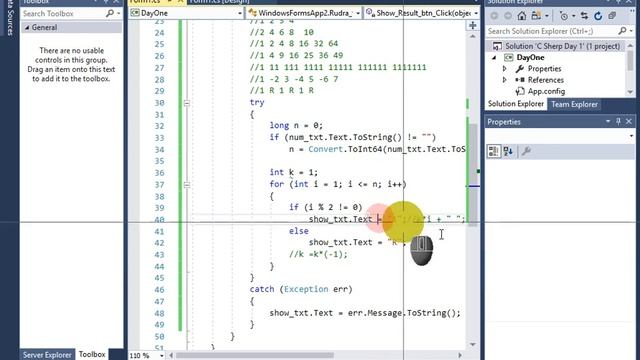Open Solution Explorer search options dropdown

point(631,31)
